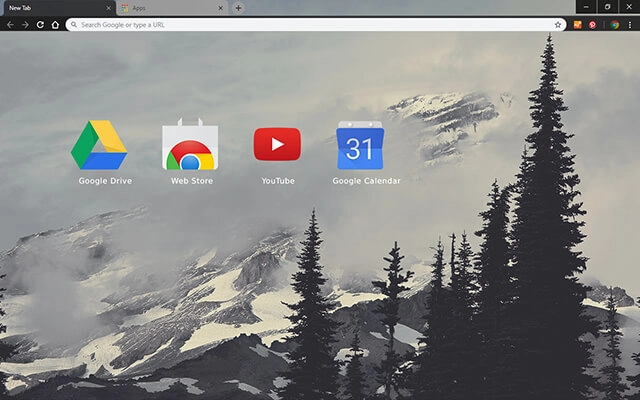
Task: Switch to the New Tab tab
Action: [x=59, y=8]
